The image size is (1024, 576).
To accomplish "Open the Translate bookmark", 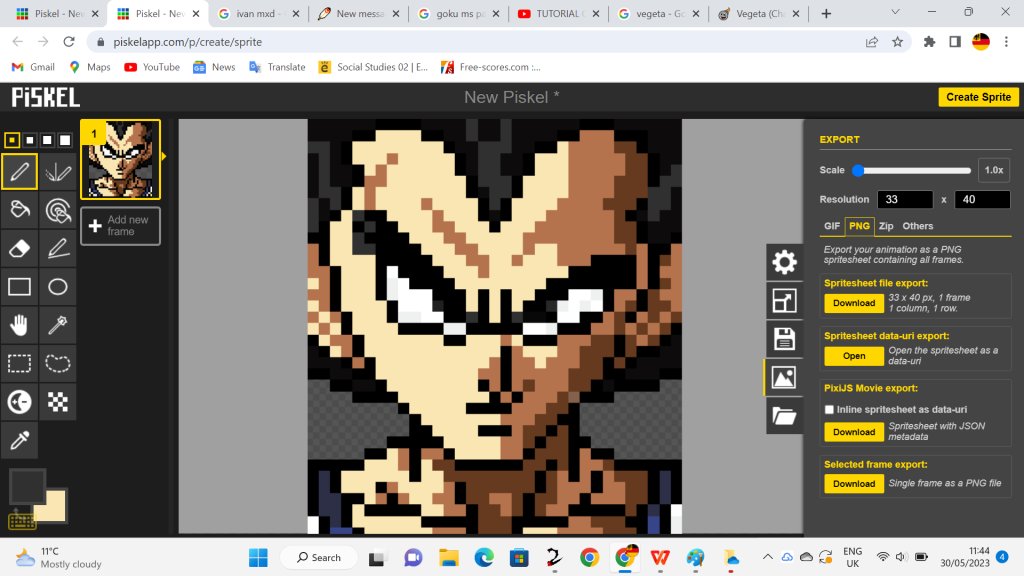I will pyautogui.click(x=278, y=67).
